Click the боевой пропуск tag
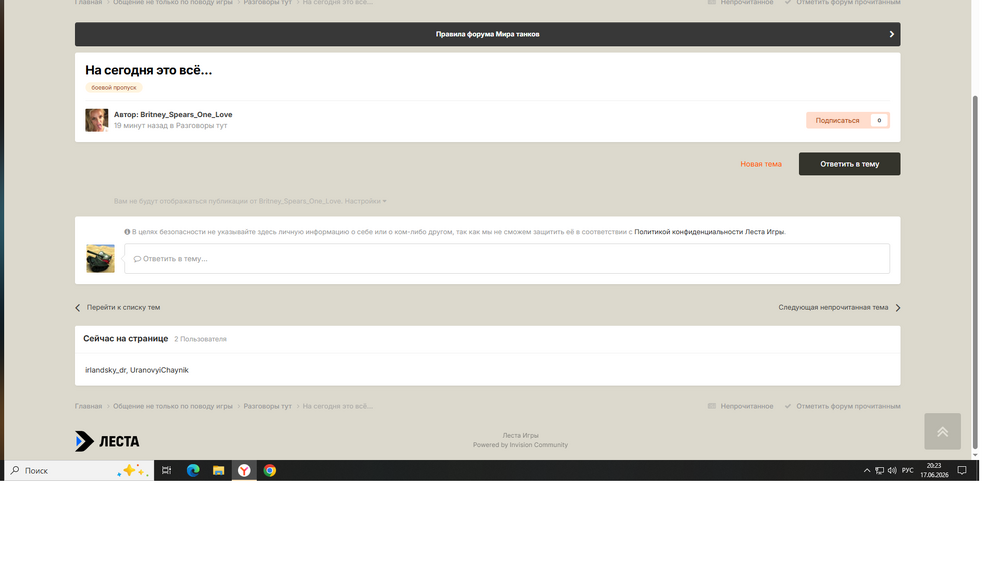Screen dimensions: 1000x562 [x=114, y=87]
